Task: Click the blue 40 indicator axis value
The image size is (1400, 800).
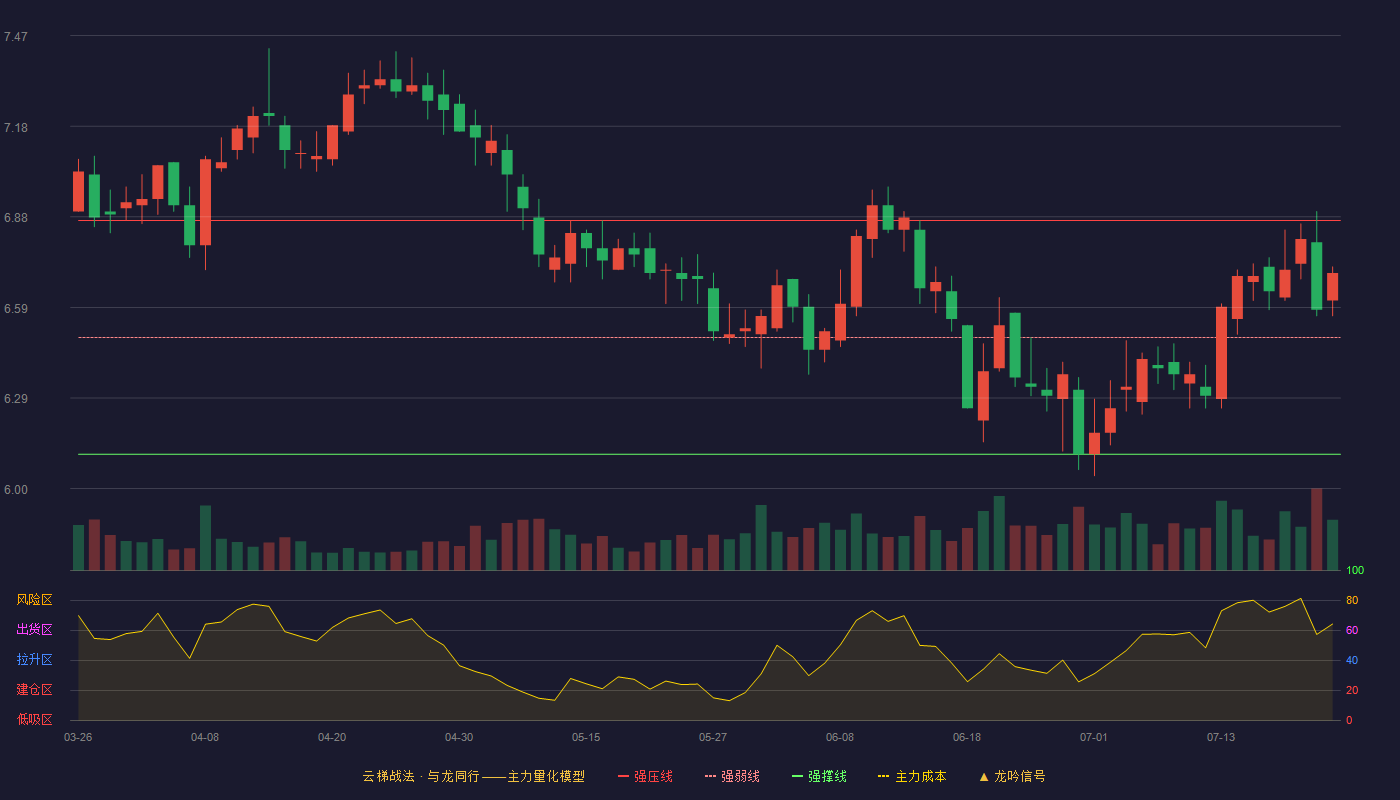Action: pyautogui.click(x=1352, y=660)
